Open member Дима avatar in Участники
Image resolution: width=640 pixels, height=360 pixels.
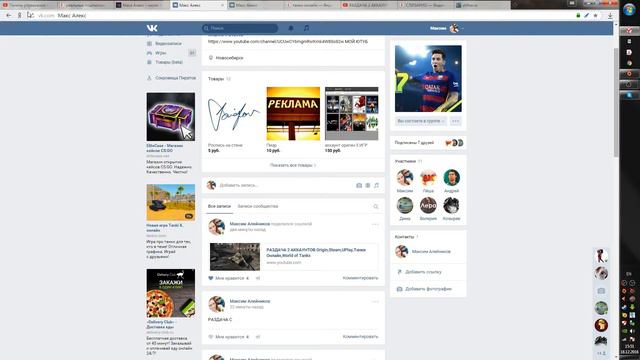404,205
